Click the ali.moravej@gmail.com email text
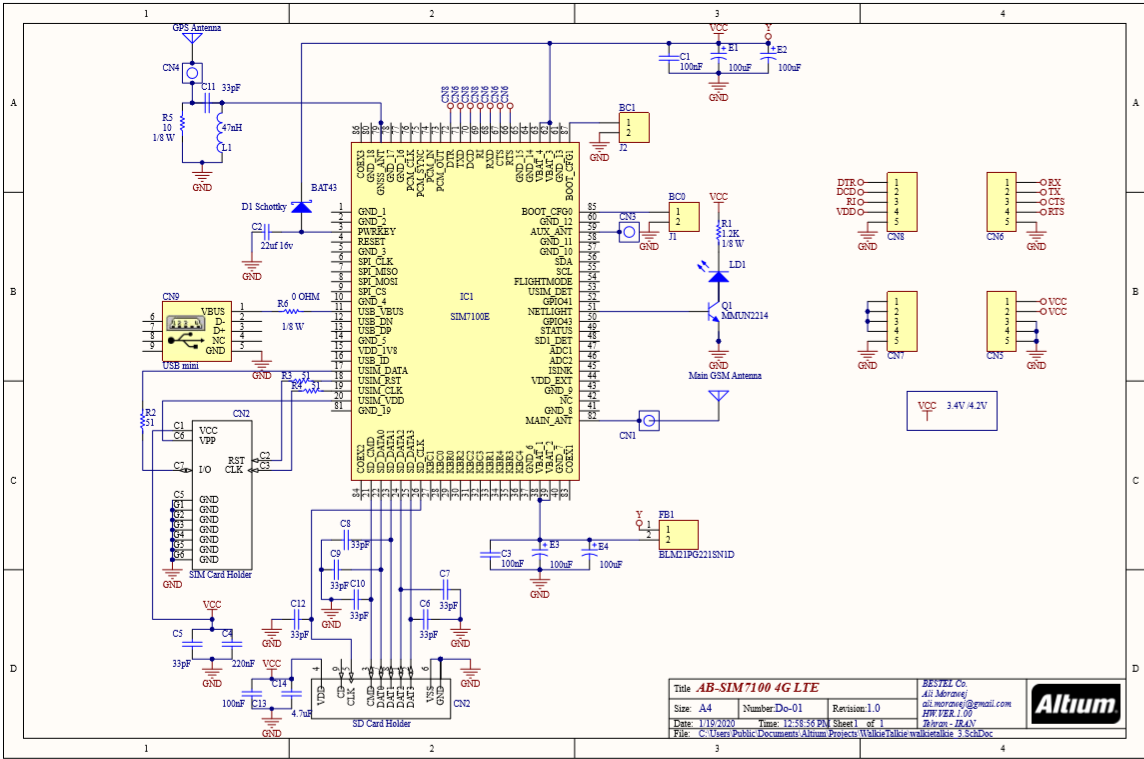The image size is (1144, 759). (967, 704)
